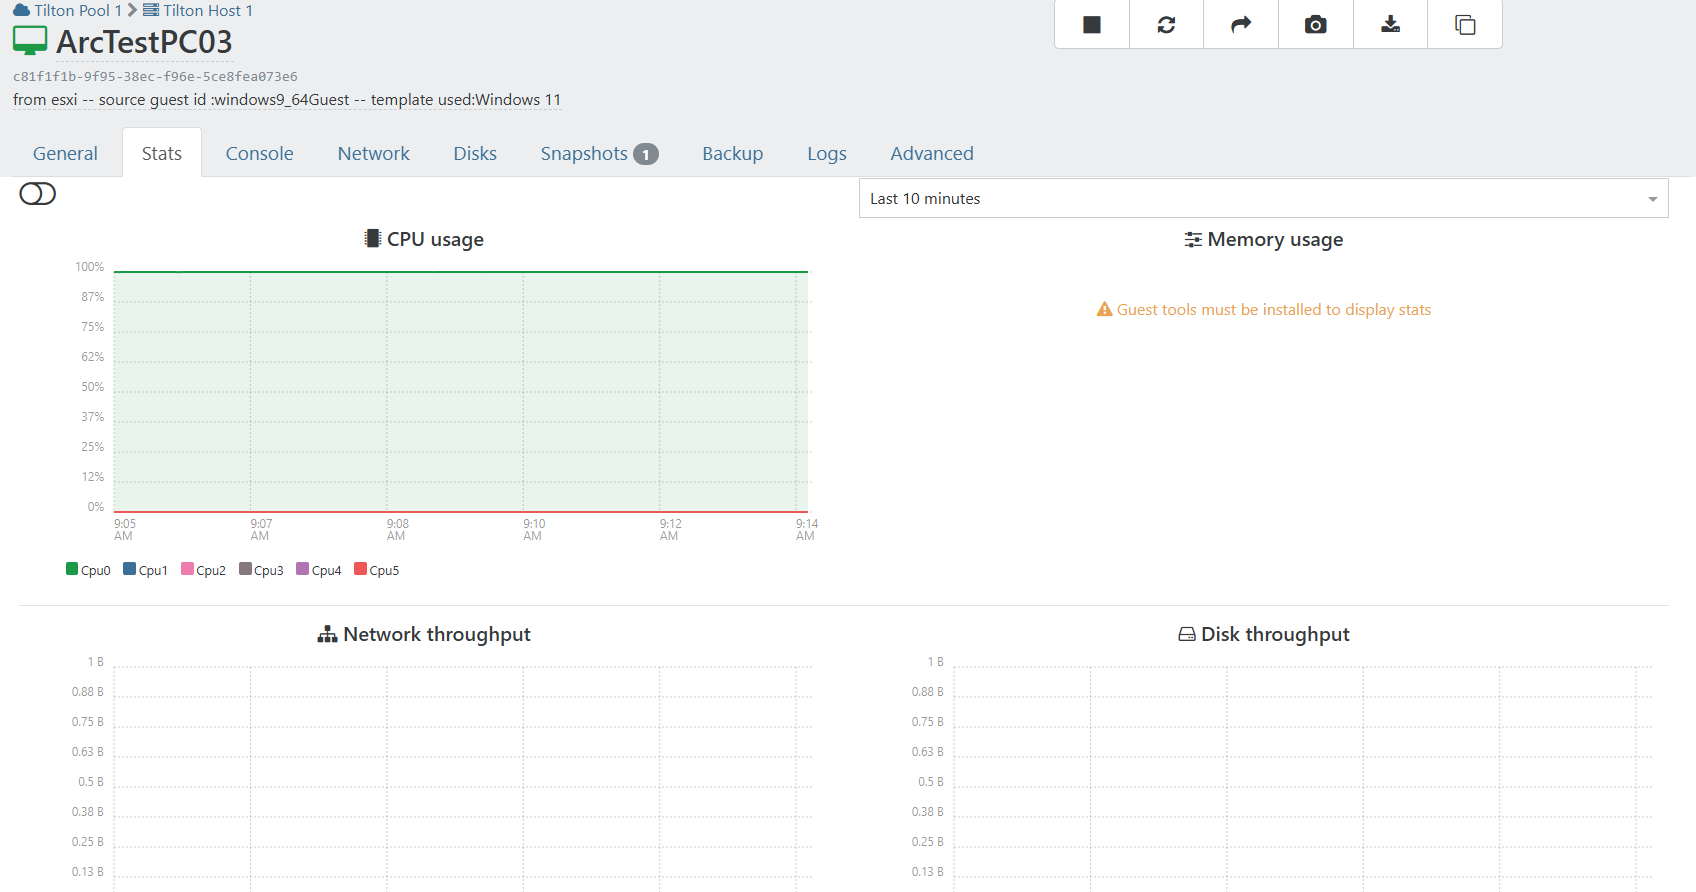The image size is (1696, 892).
Task: Open the Snapshots tab
Action: click(598, 154)
